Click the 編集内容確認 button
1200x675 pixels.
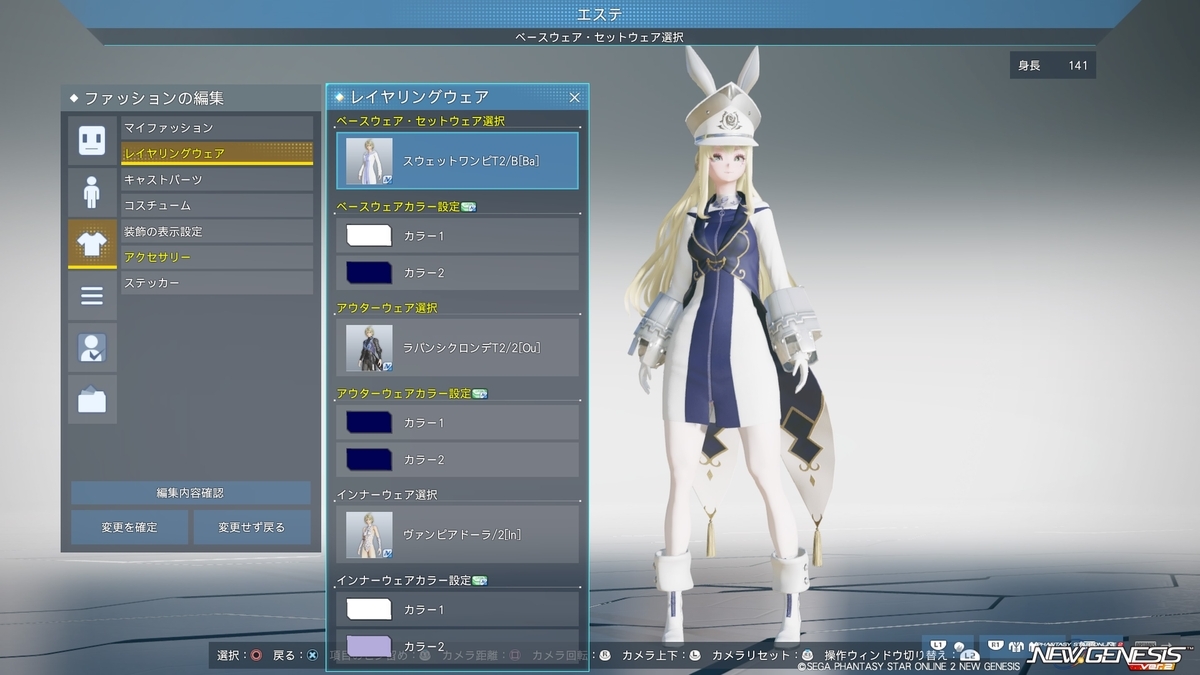[x=191, y=493]
